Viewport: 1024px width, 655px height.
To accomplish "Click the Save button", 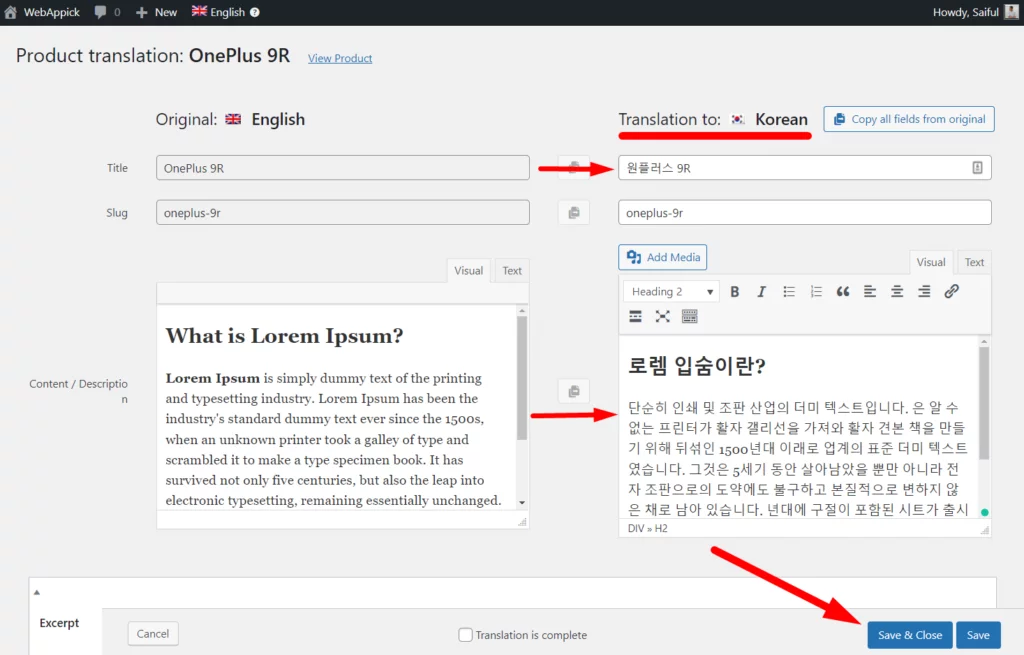I will [978, 635].
